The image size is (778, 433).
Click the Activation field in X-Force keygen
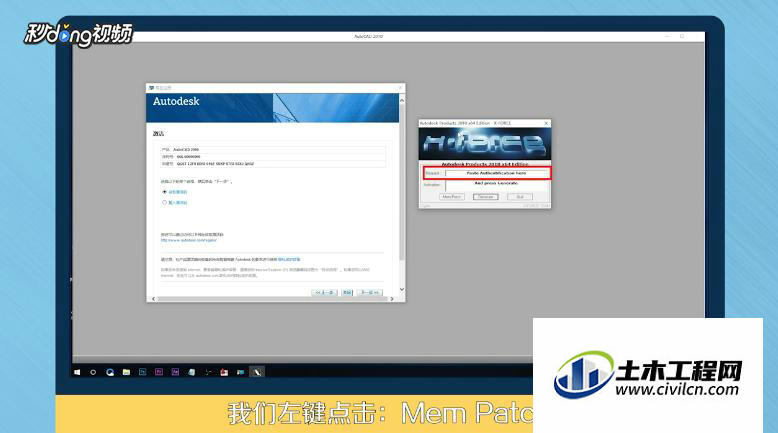[x=497, y=186]
